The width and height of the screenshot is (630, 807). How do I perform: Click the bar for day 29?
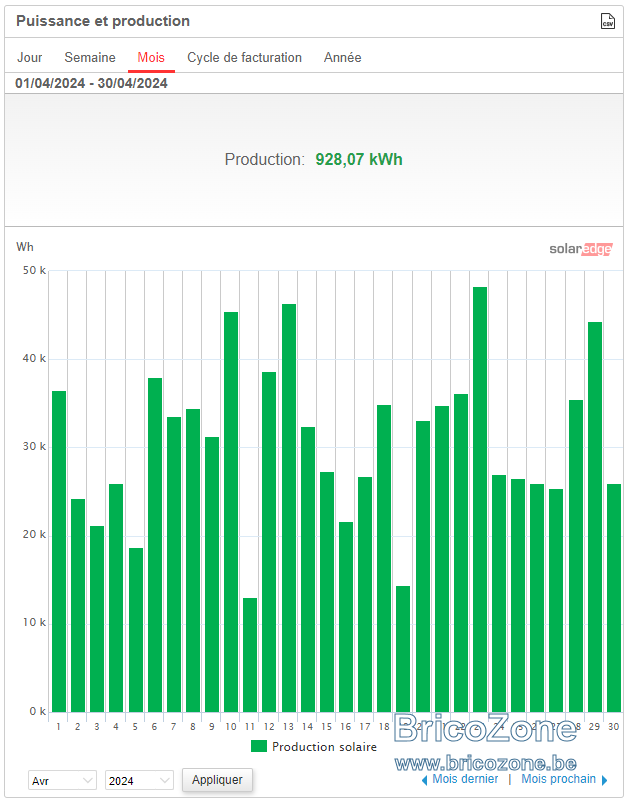pos(594,517)
